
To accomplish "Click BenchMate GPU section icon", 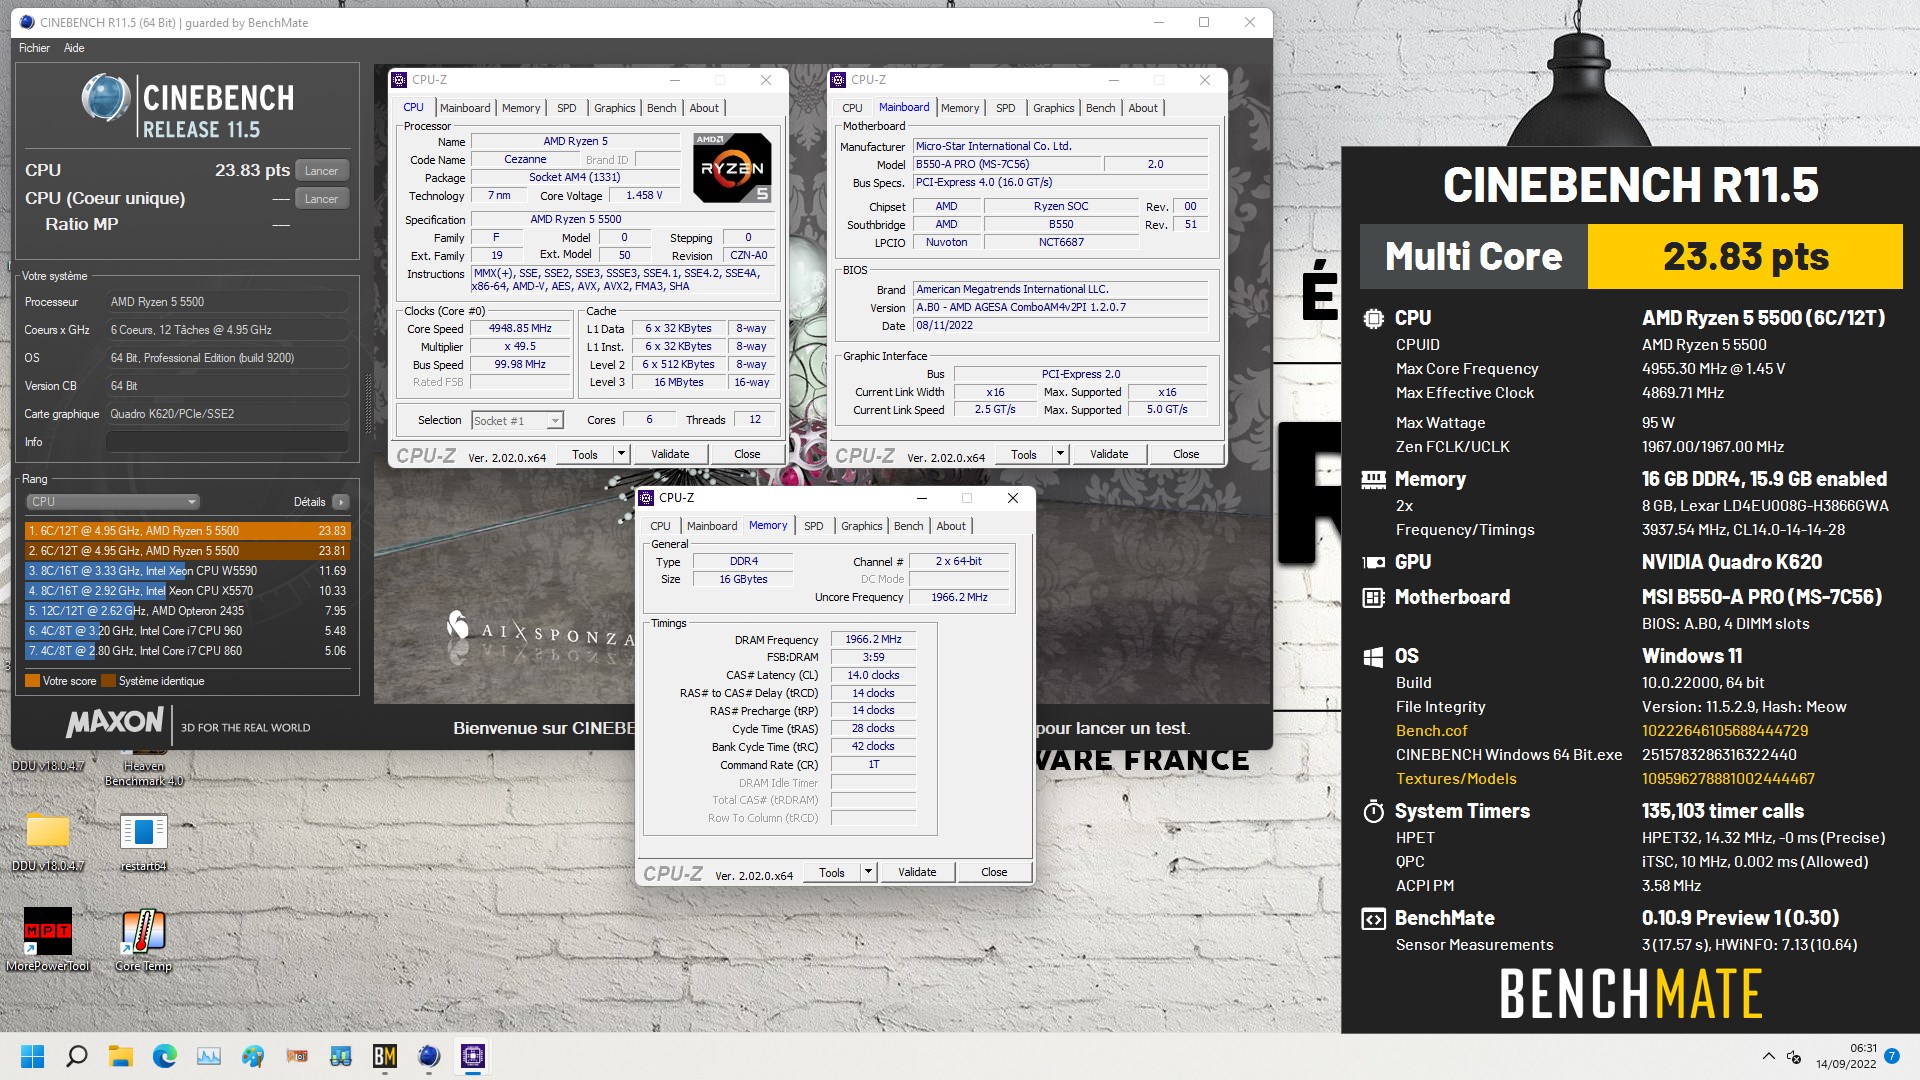I will pos(1373,563).
